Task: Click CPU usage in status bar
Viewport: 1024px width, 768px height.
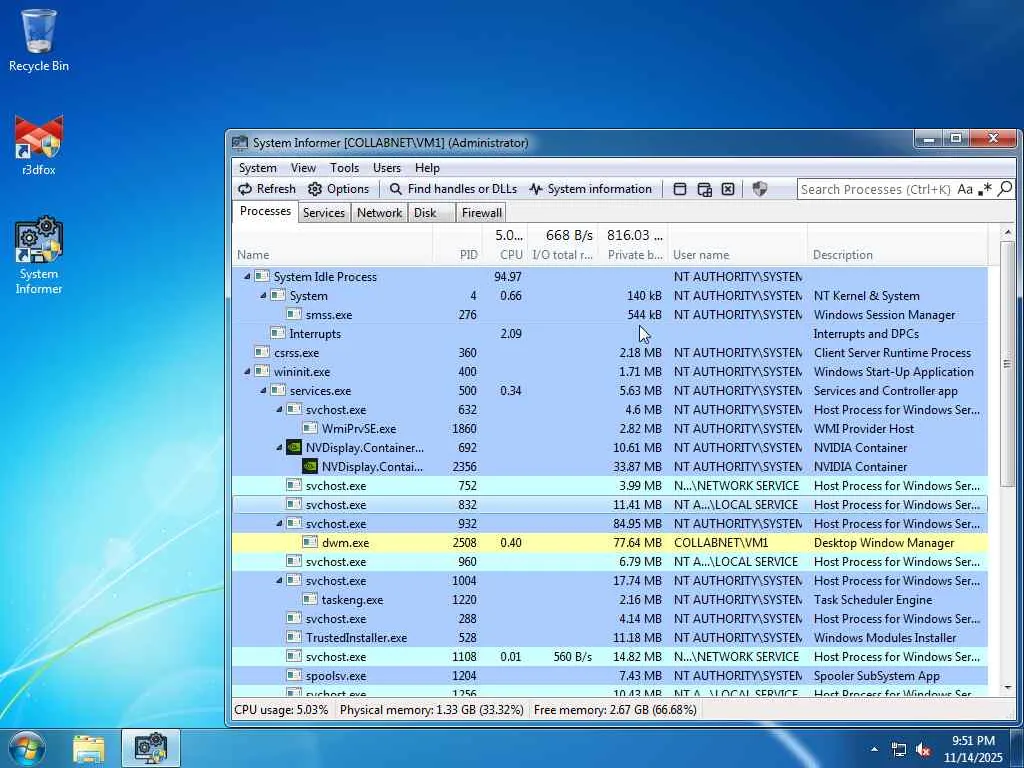Action: pos(281,709)
